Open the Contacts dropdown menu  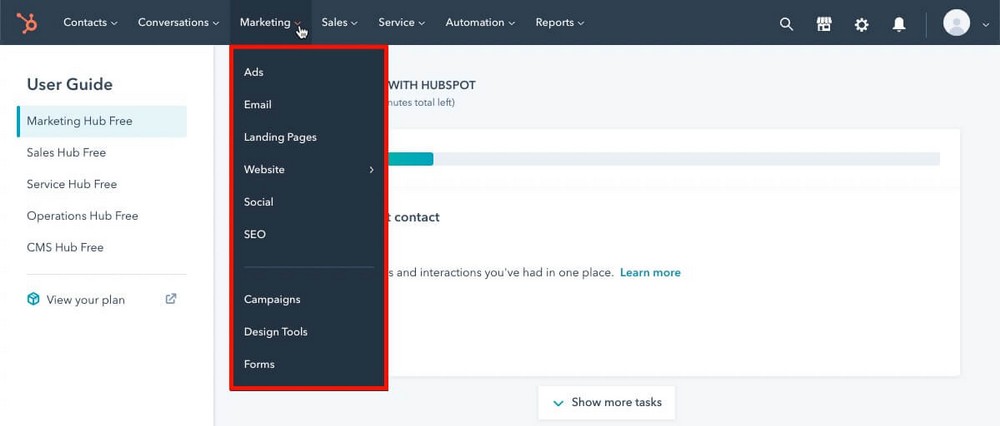tap(90, 22)
